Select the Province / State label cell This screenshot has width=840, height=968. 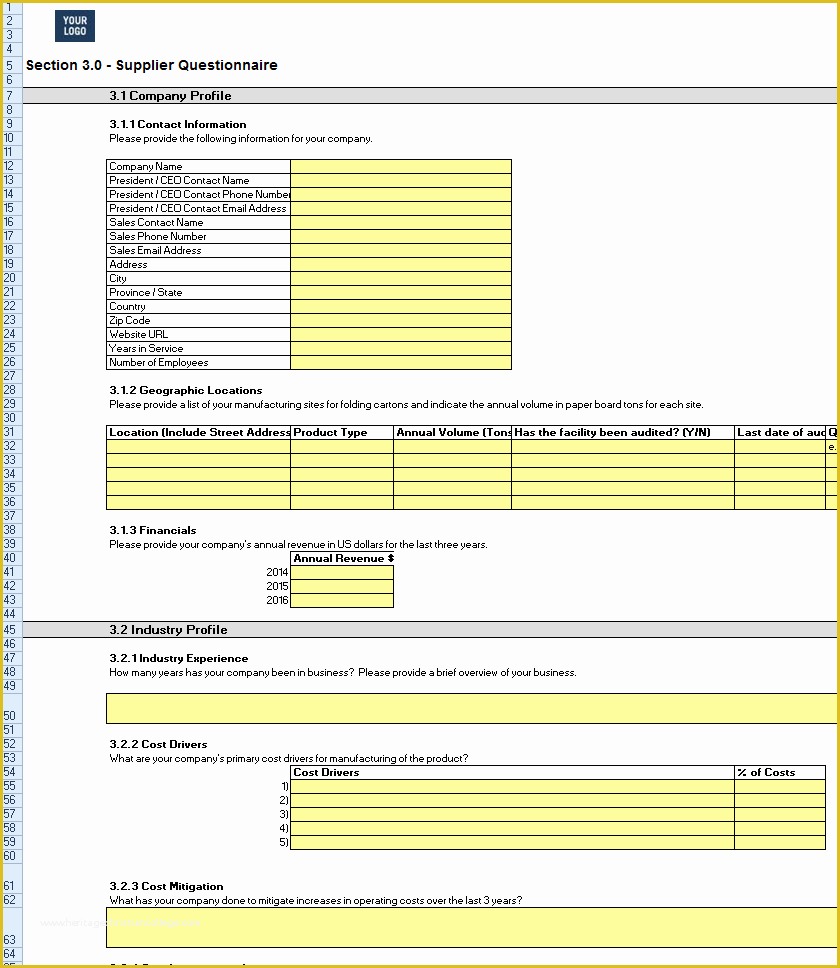(x=198, y=292)
